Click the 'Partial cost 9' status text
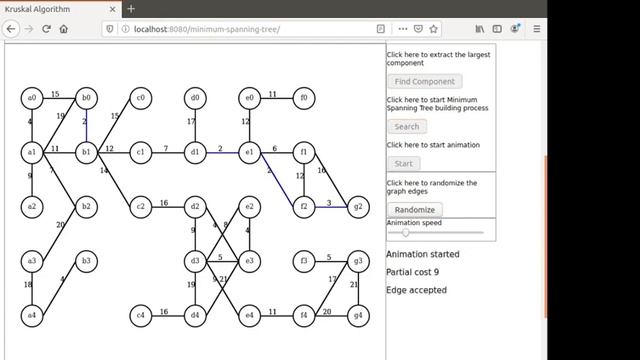Viewport: 640px width, 360px height. click(x=412, y=272)
